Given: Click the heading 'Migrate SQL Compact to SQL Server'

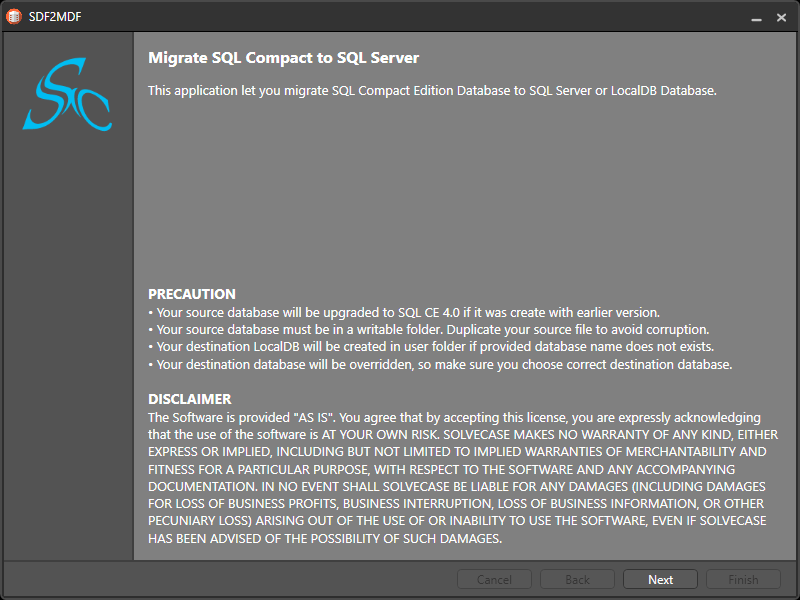Looking at the screenshot, I should point(283,58).
